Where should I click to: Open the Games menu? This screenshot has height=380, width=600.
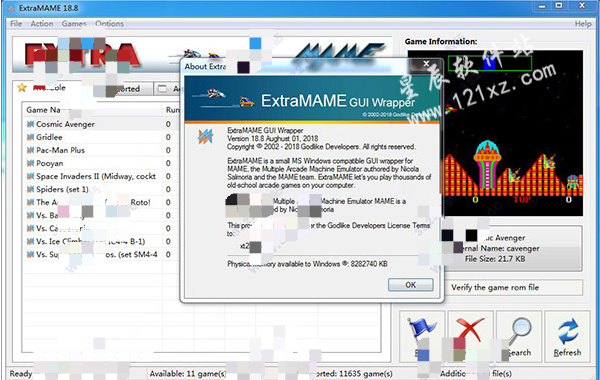74,24
